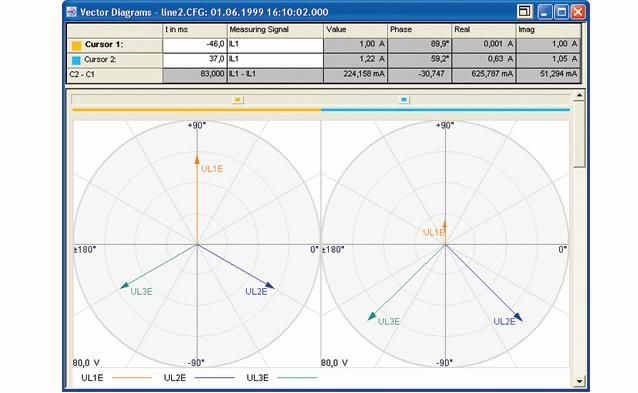Click the UL3E vector label in right diagram

[389, 322]
